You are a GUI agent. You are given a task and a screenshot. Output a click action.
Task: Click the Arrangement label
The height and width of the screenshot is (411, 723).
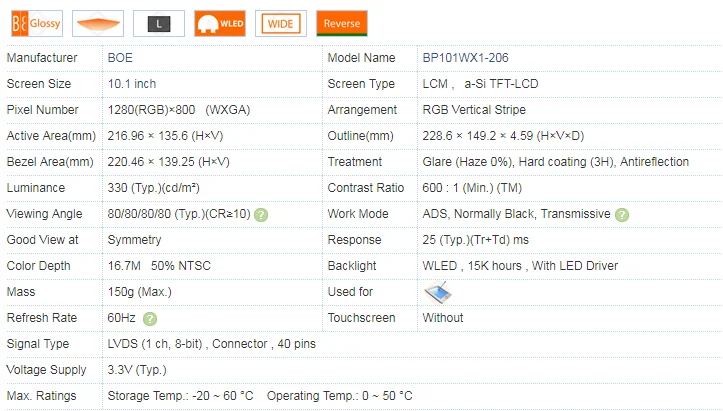click(x=362, y=110)
